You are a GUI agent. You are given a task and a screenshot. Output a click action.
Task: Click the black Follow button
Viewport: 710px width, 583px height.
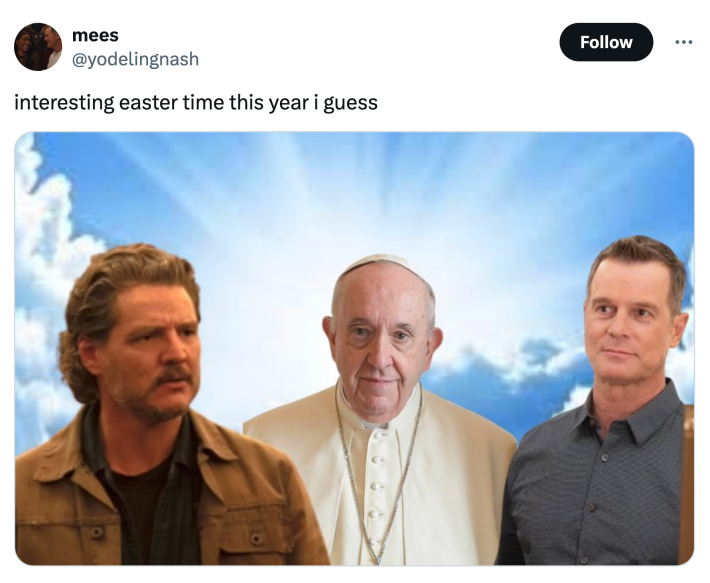(x=606, y=42)
